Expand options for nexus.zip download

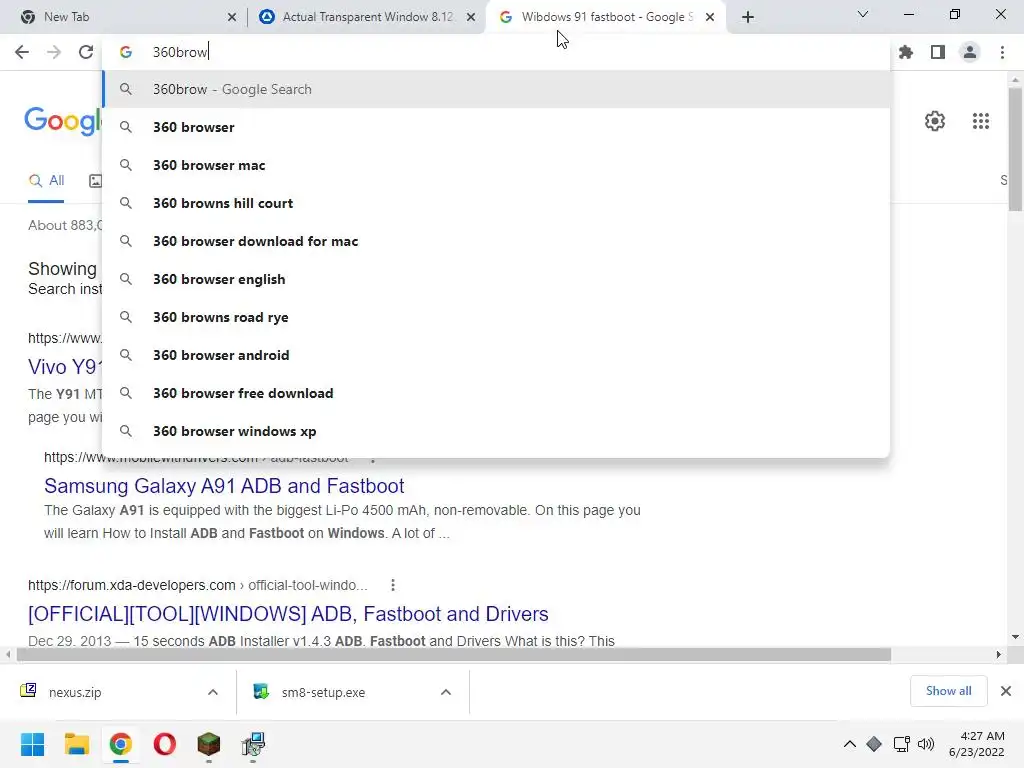point(213,692)
